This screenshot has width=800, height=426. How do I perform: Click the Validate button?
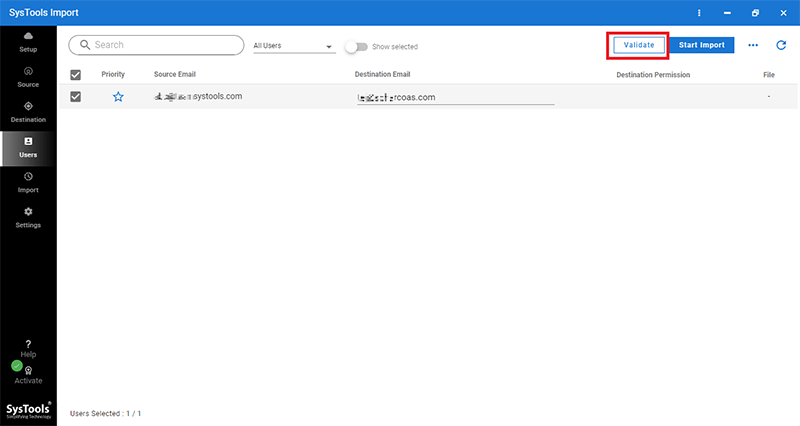coord(639,45)
